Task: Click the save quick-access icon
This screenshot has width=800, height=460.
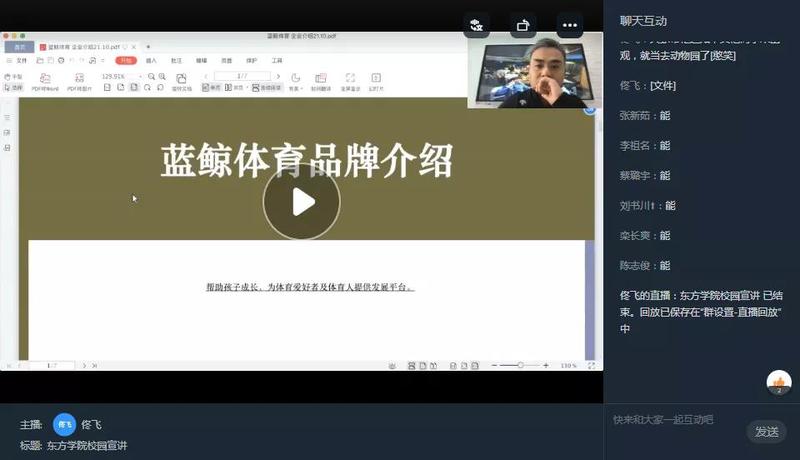Action: click(x=51, y=60)
